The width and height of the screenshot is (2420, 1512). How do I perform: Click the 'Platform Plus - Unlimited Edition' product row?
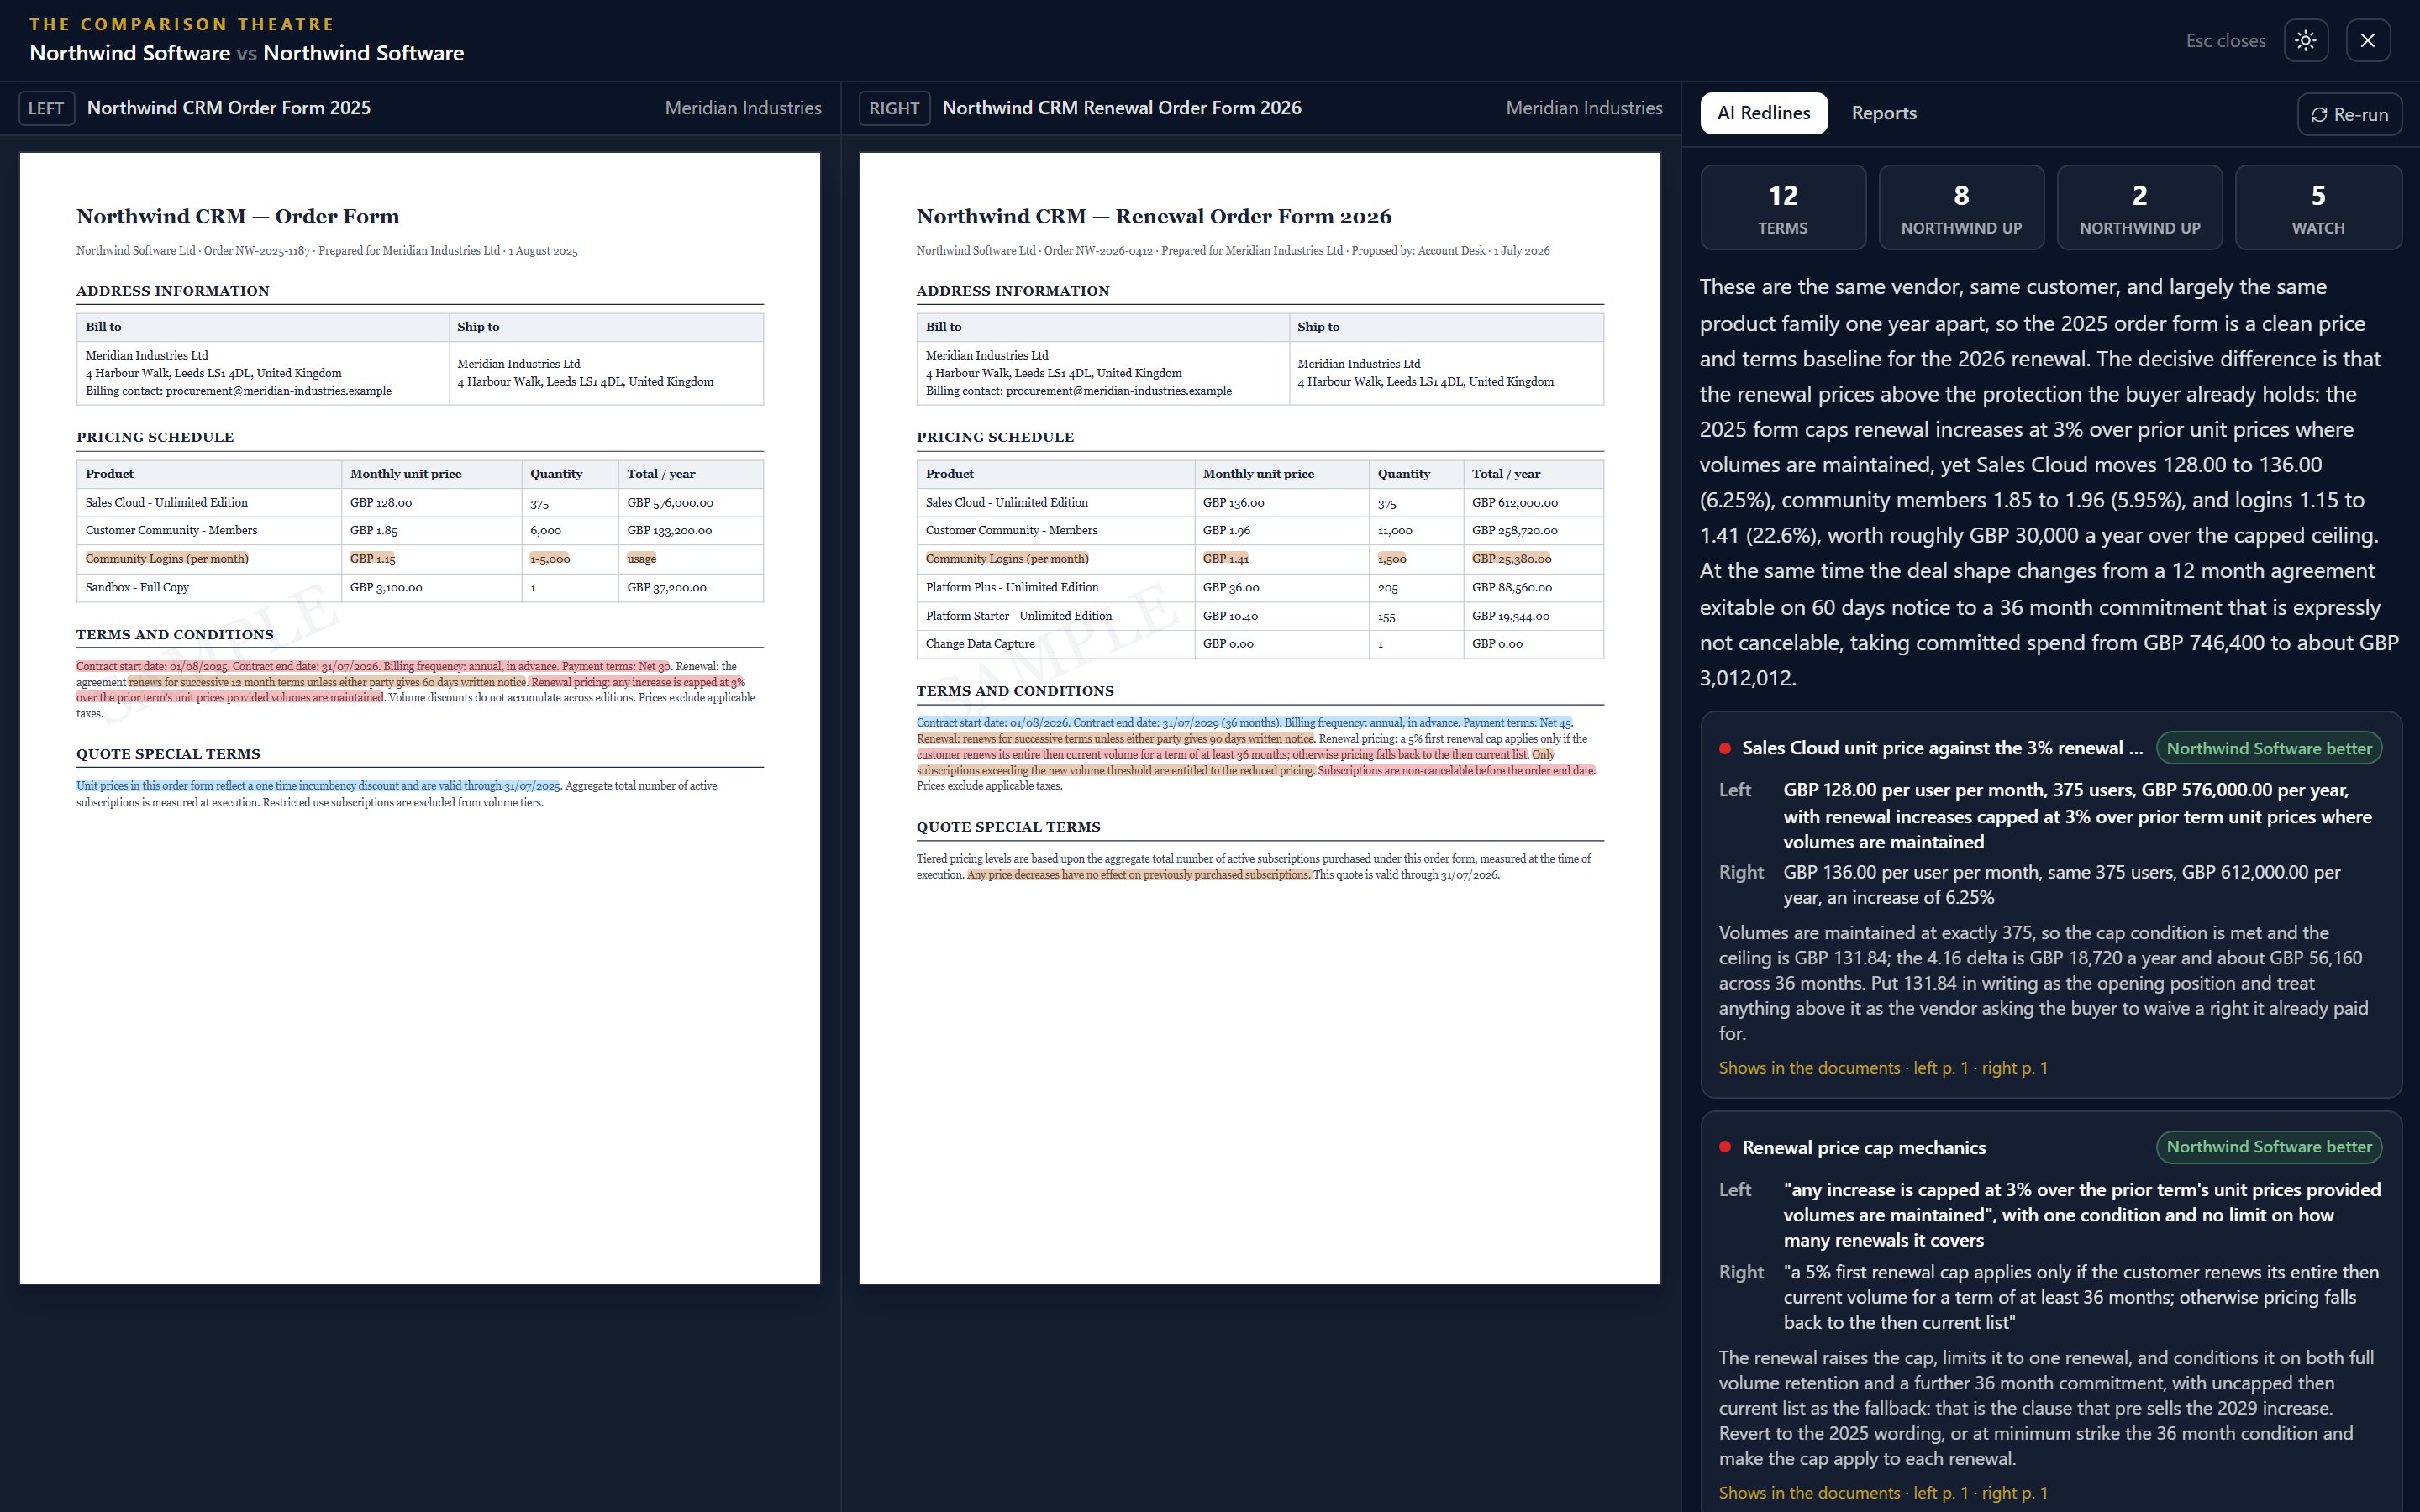click(1260, 588)
